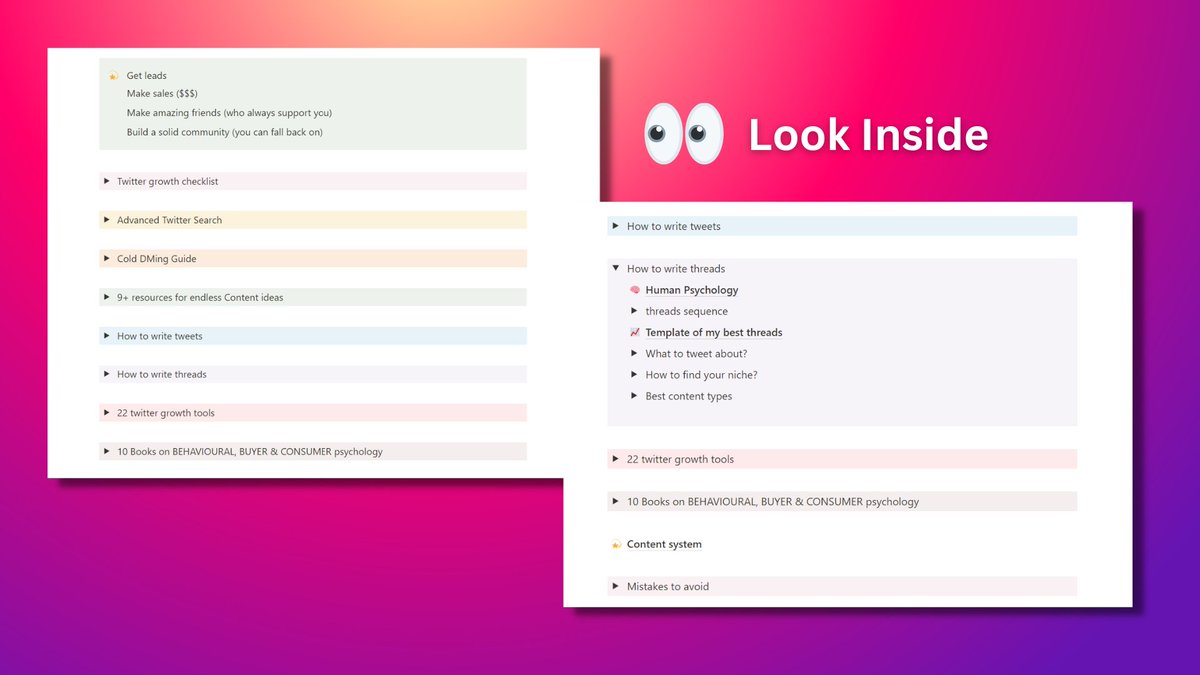
Task: Collapse the open How to write threads arrow in right page
Action: (616, 269)
